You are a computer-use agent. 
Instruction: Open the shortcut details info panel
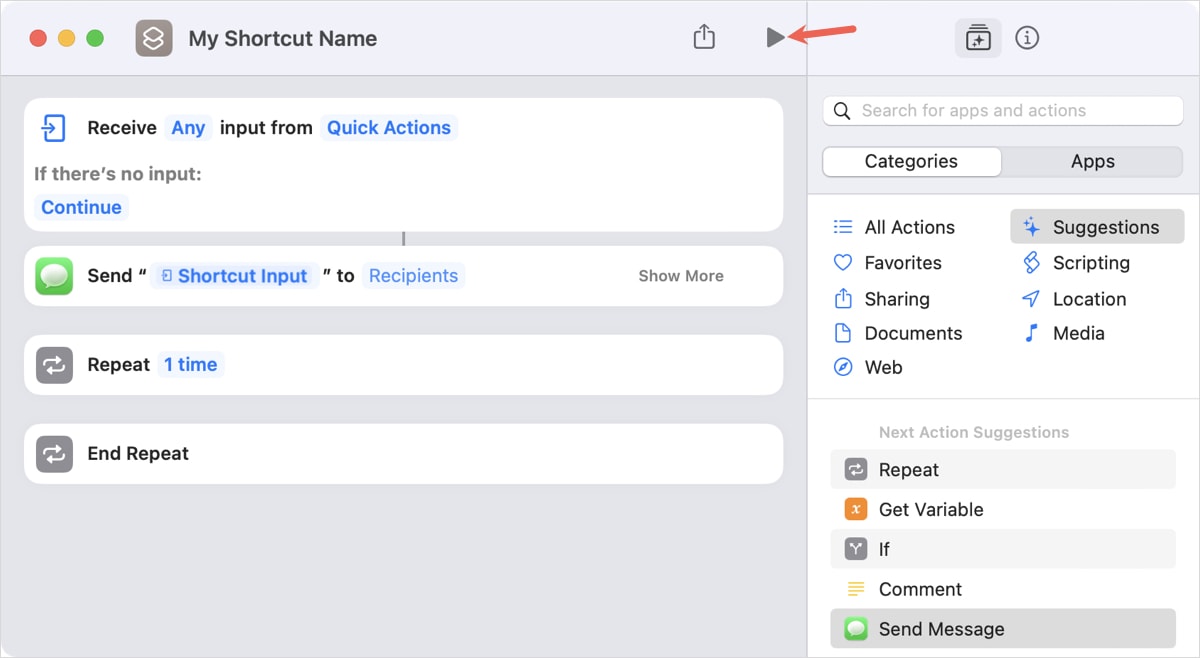pyautogui.click(x=1027, y=37)
